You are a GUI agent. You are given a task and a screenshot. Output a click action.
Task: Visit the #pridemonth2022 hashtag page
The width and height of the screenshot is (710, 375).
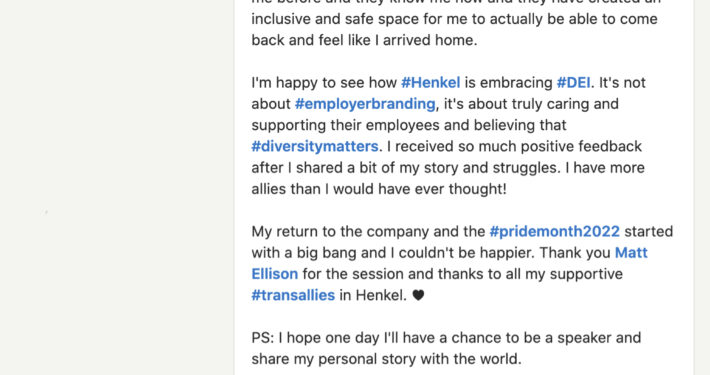554,232
